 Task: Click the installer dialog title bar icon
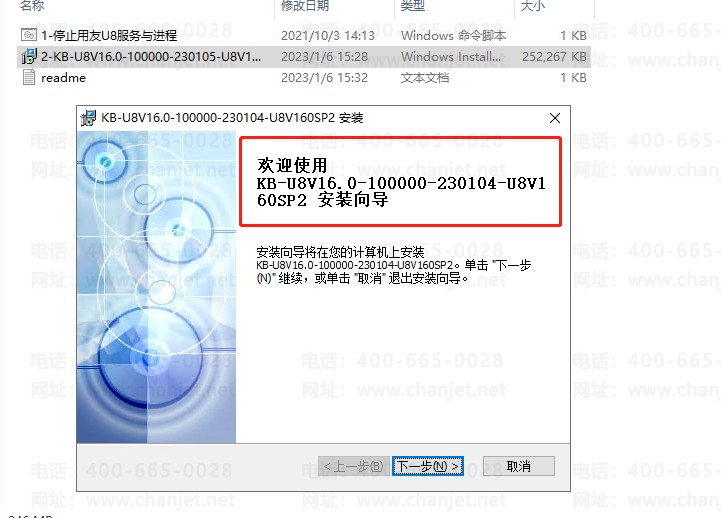tap(88, 118)
